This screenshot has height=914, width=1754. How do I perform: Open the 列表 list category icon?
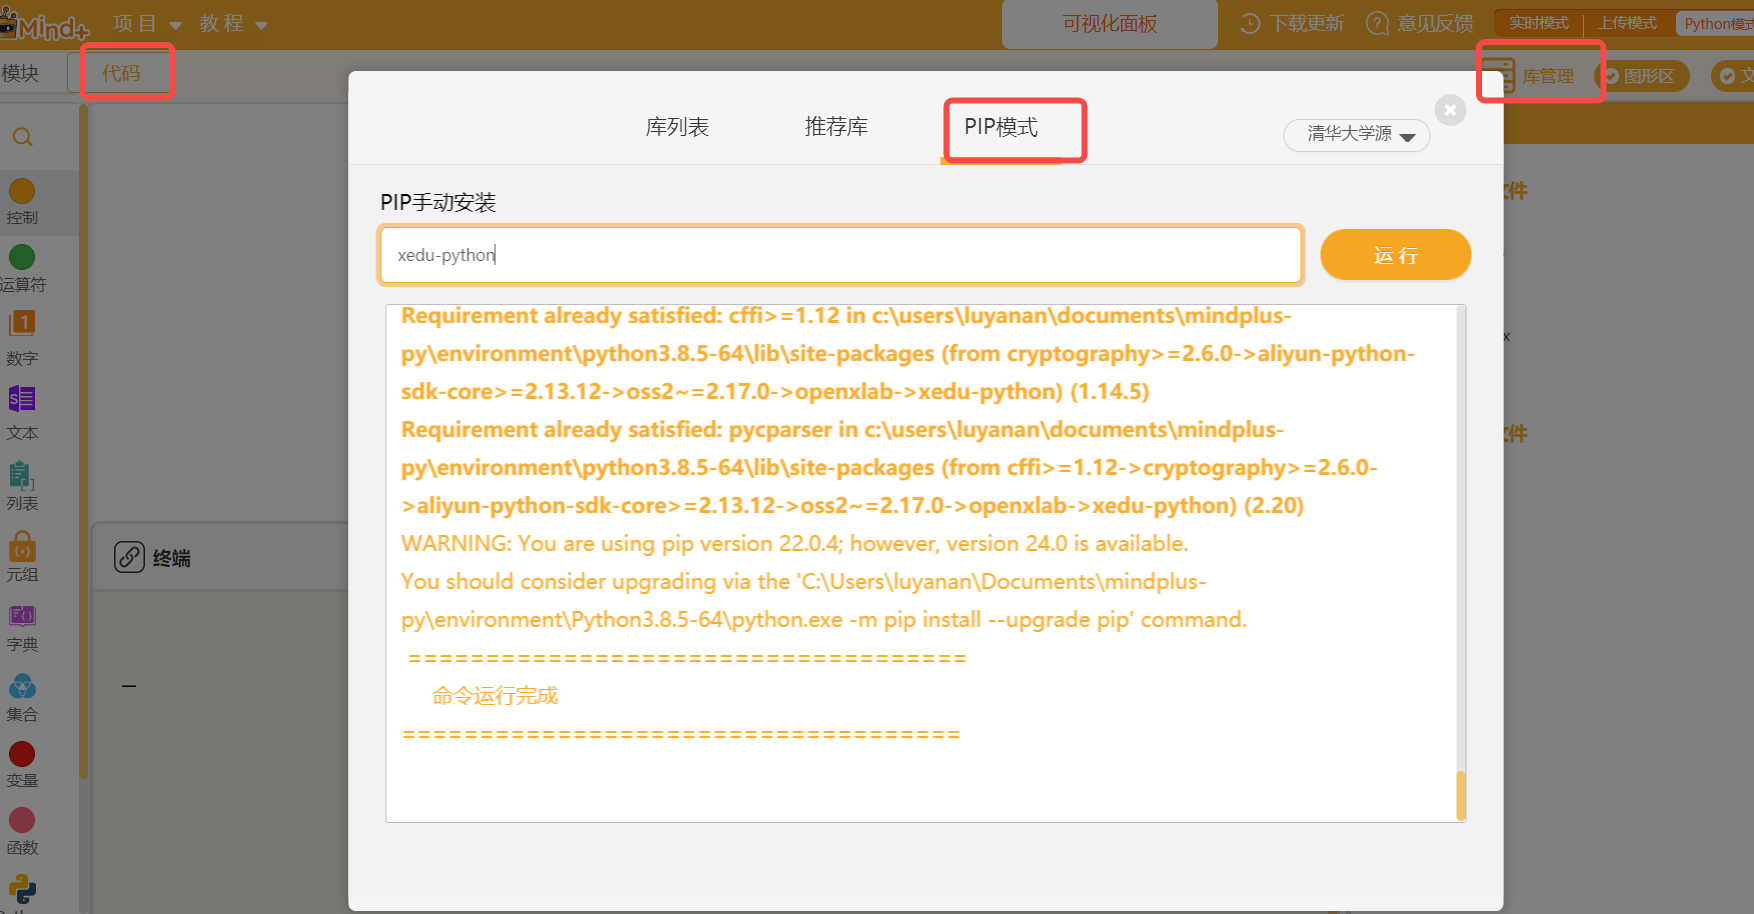coord(22,475)
